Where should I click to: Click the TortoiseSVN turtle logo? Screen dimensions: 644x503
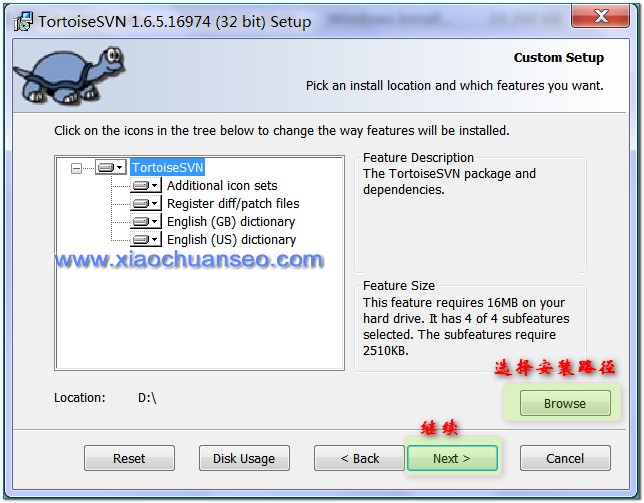pyautogui.click(x=69, y=75)
